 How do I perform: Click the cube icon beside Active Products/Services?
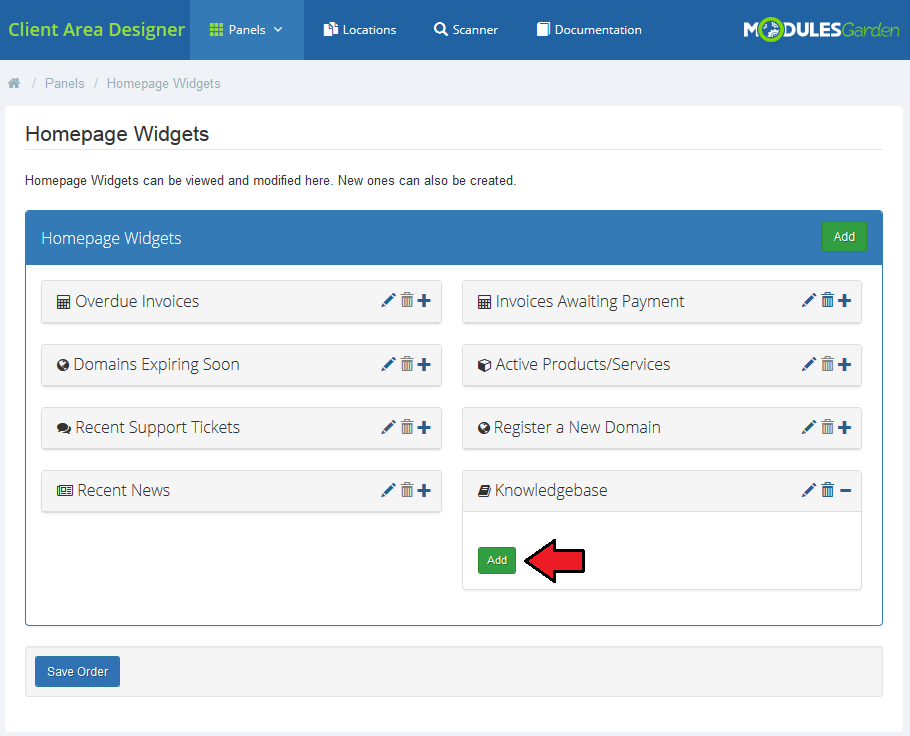point(485,365)
